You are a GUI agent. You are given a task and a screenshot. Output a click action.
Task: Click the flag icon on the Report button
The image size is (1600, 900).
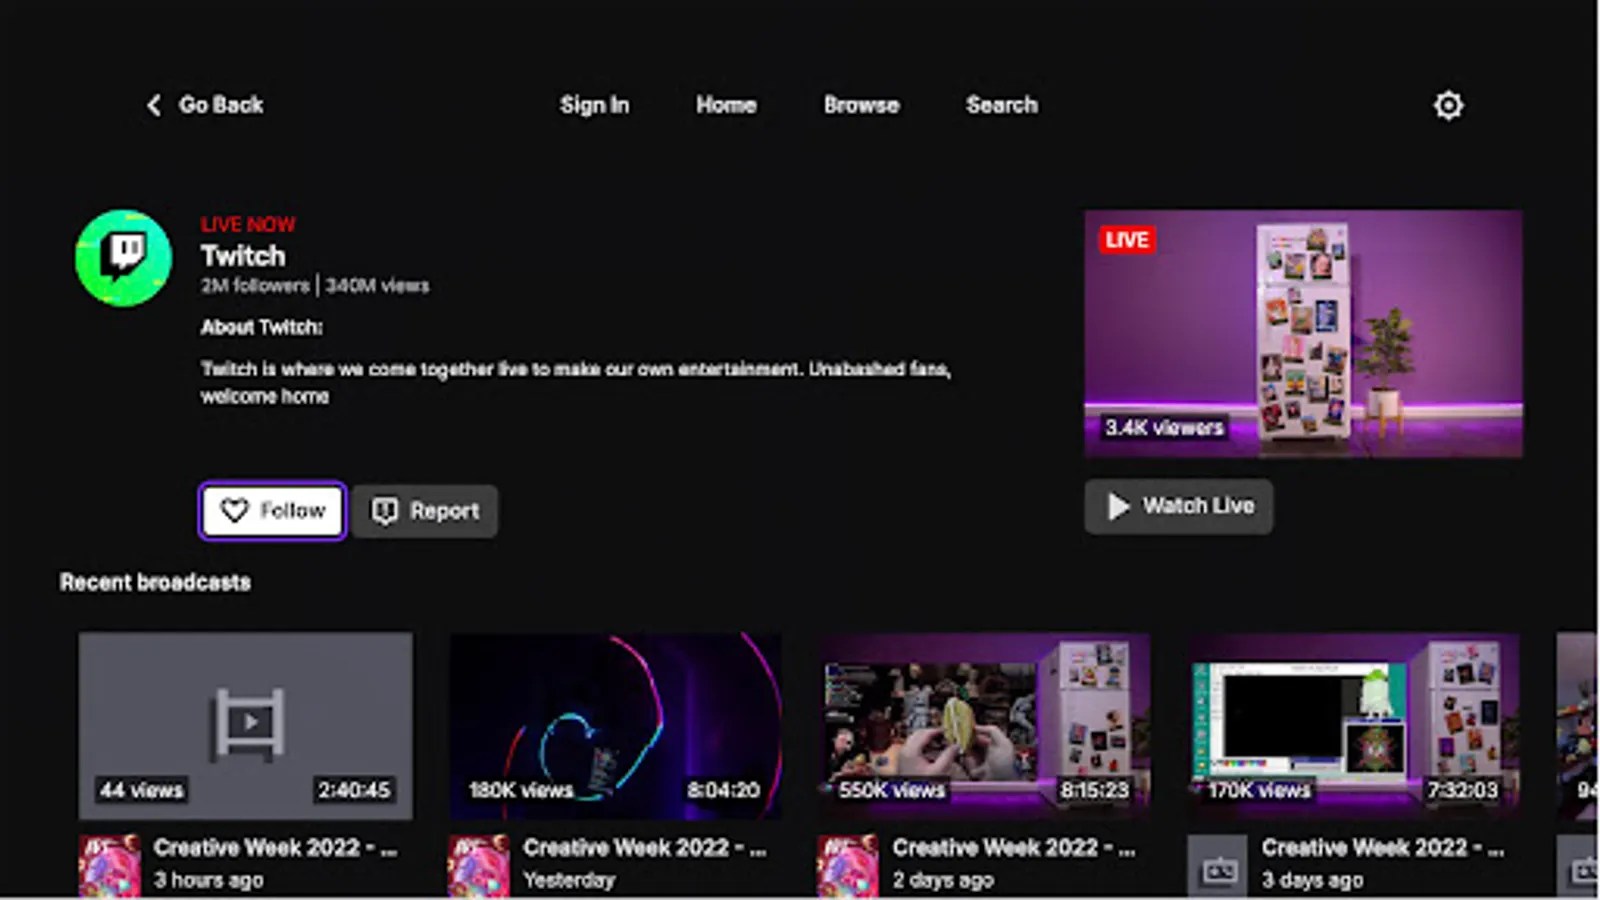pyautogui.click(x=383, y=511)
